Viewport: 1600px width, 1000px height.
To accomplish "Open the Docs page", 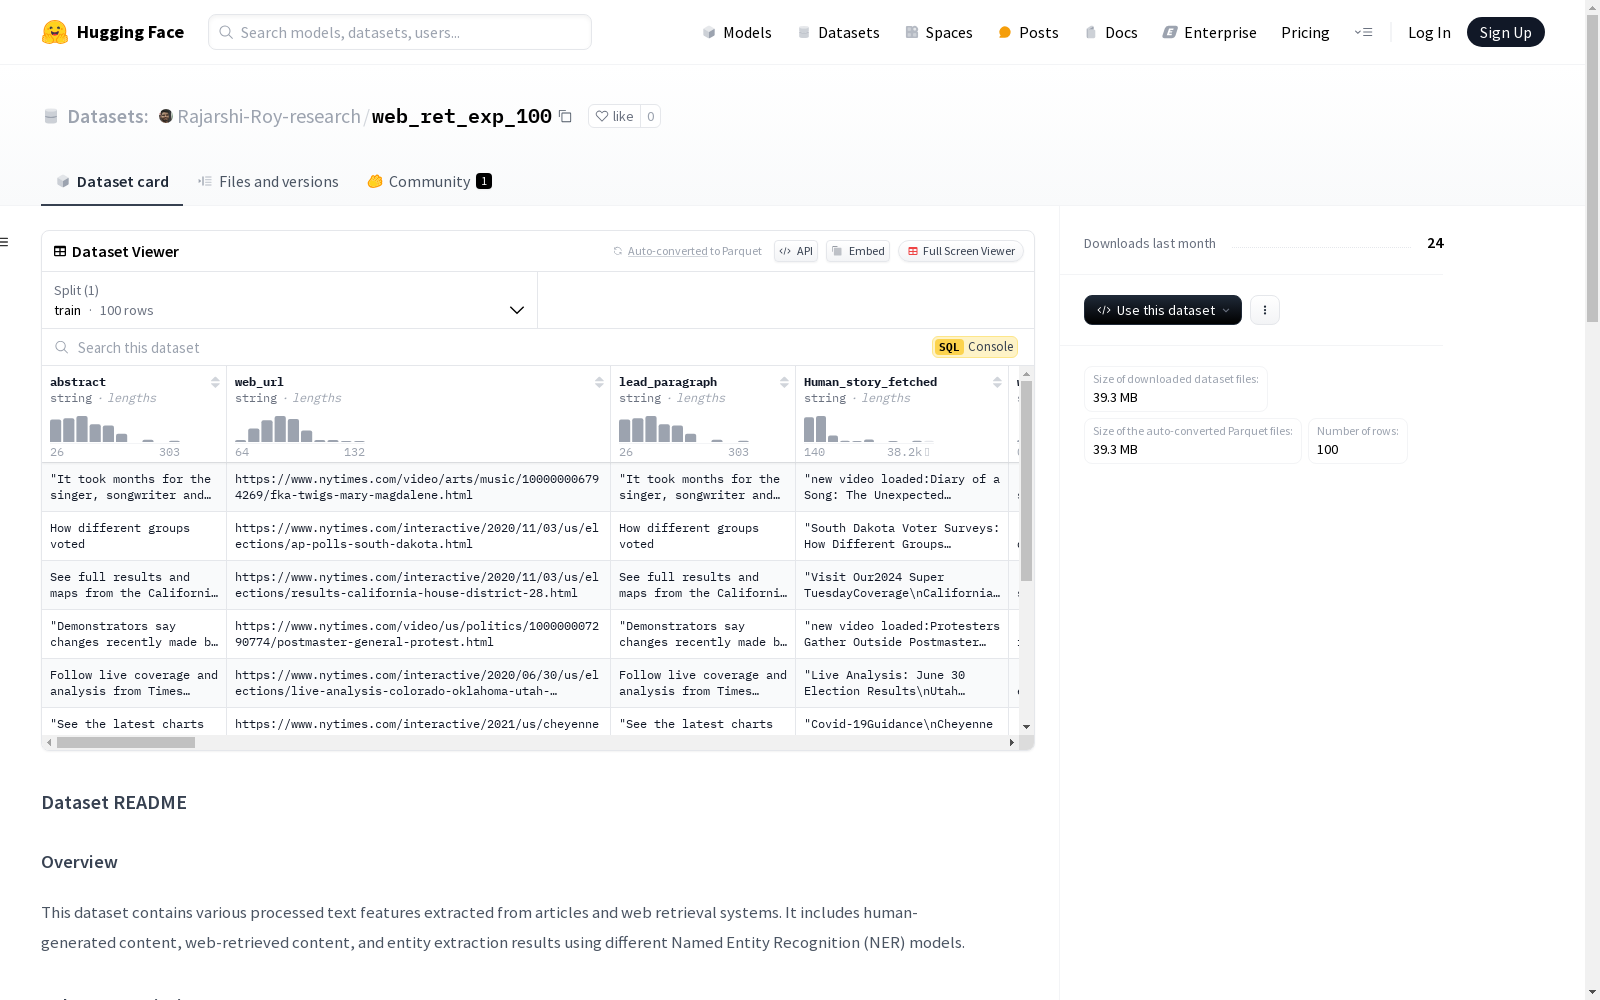I will tap(1111, 32).
